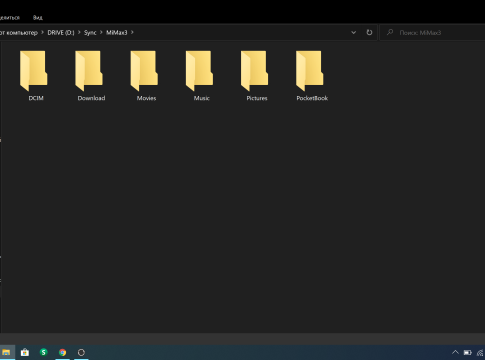485x360 pixels.
Task: Open green S app on taskbar
Action: [x=43, y=352]
